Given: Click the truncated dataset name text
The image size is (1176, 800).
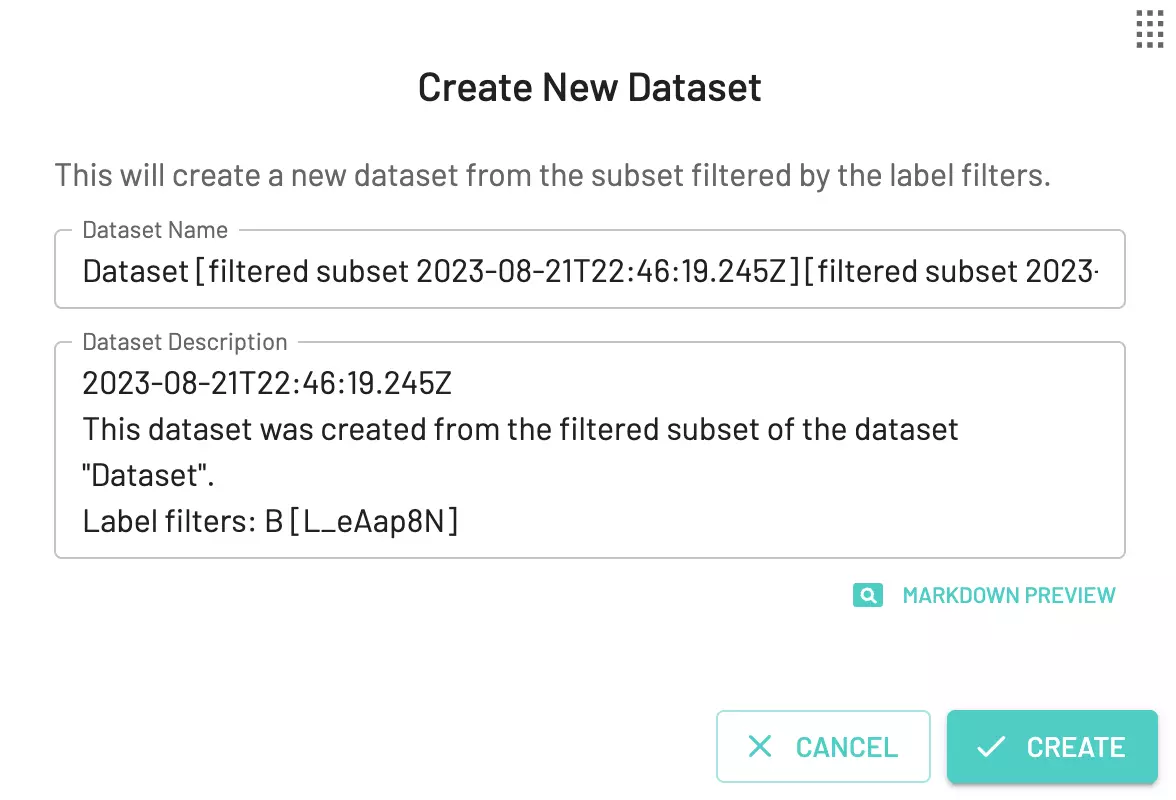Looking at the screenshot, I should click(589, 270).
